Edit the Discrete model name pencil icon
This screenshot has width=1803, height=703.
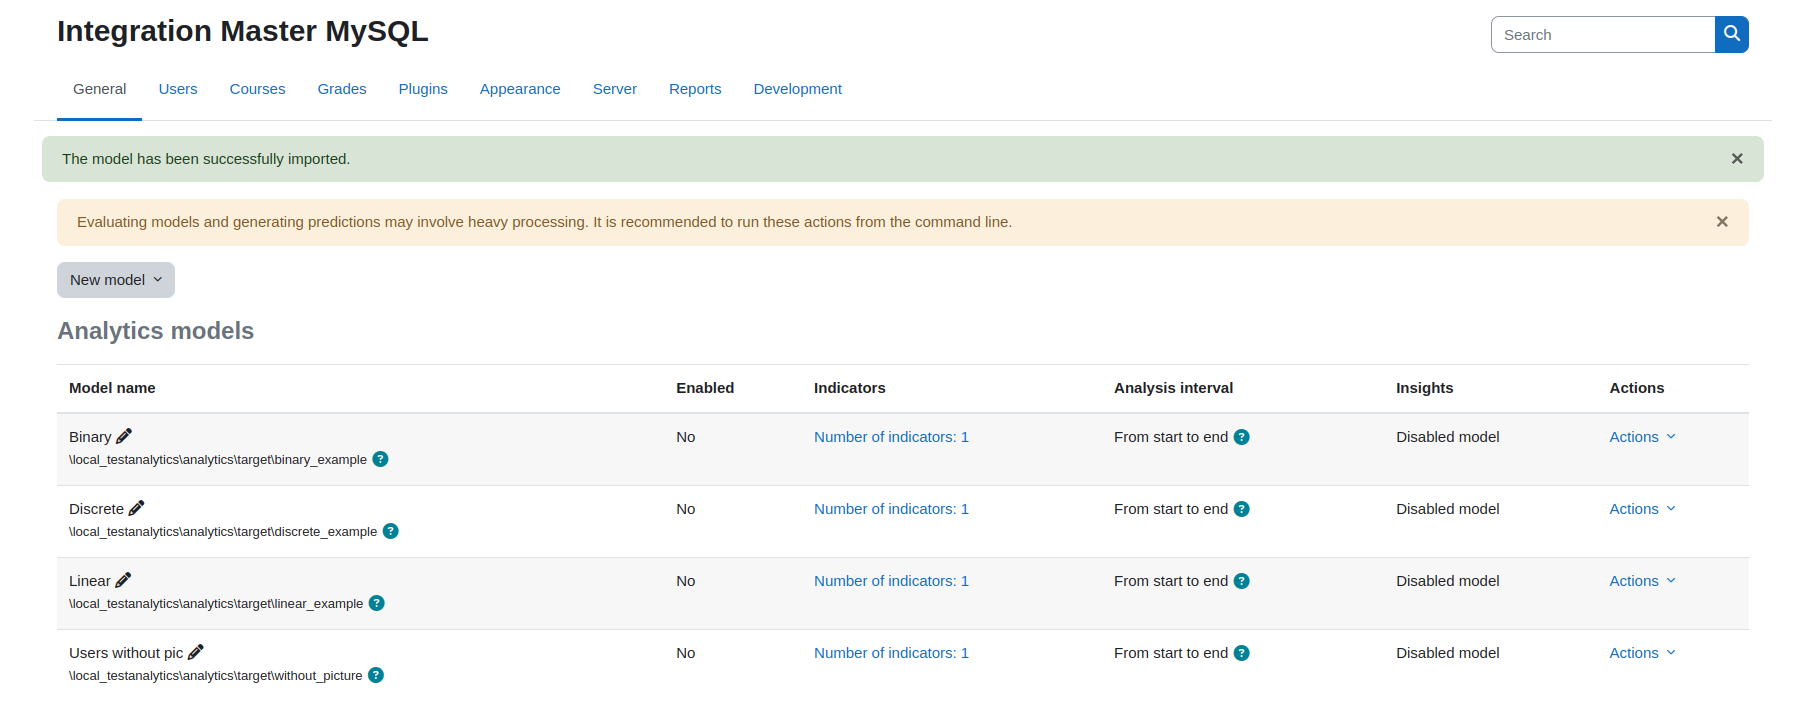point(137,508)
